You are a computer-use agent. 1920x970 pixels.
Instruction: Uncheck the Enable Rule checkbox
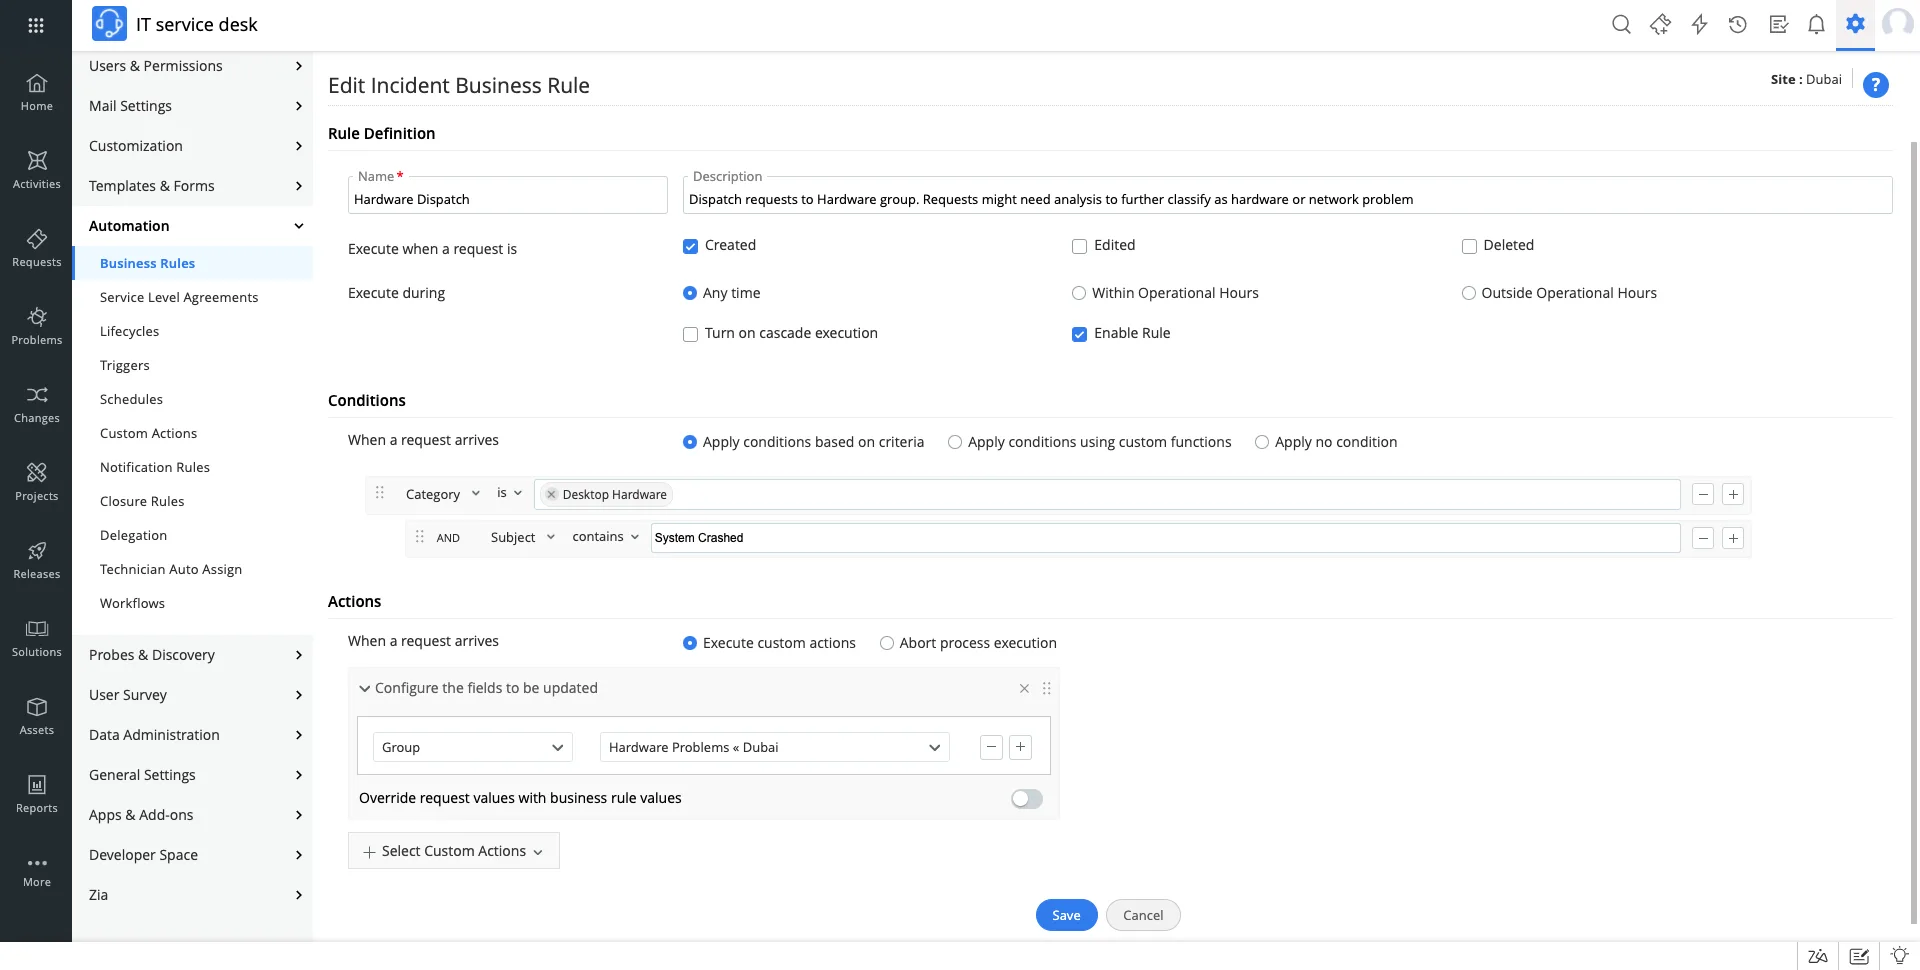1079,334
